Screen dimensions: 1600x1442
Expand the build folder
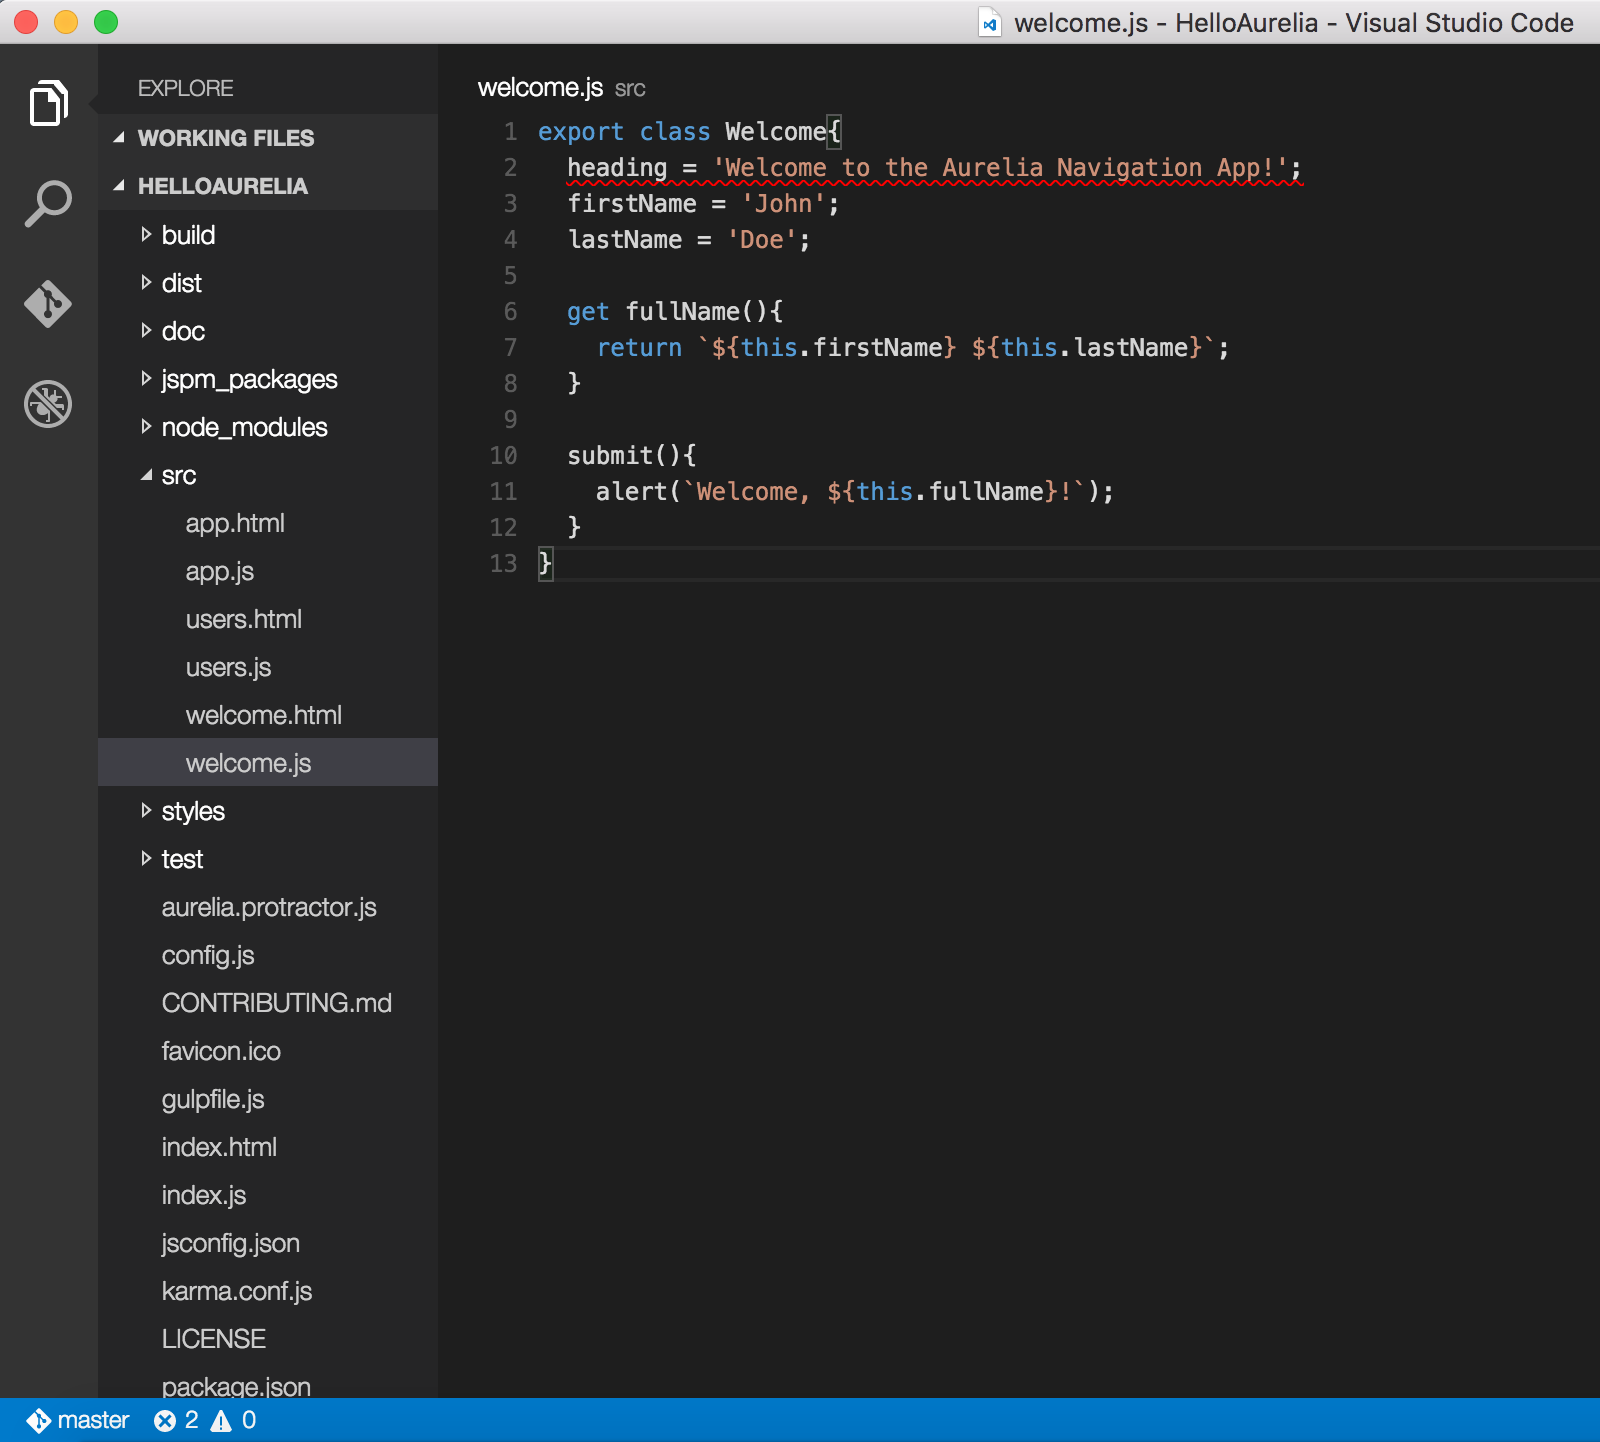[146, 235]
